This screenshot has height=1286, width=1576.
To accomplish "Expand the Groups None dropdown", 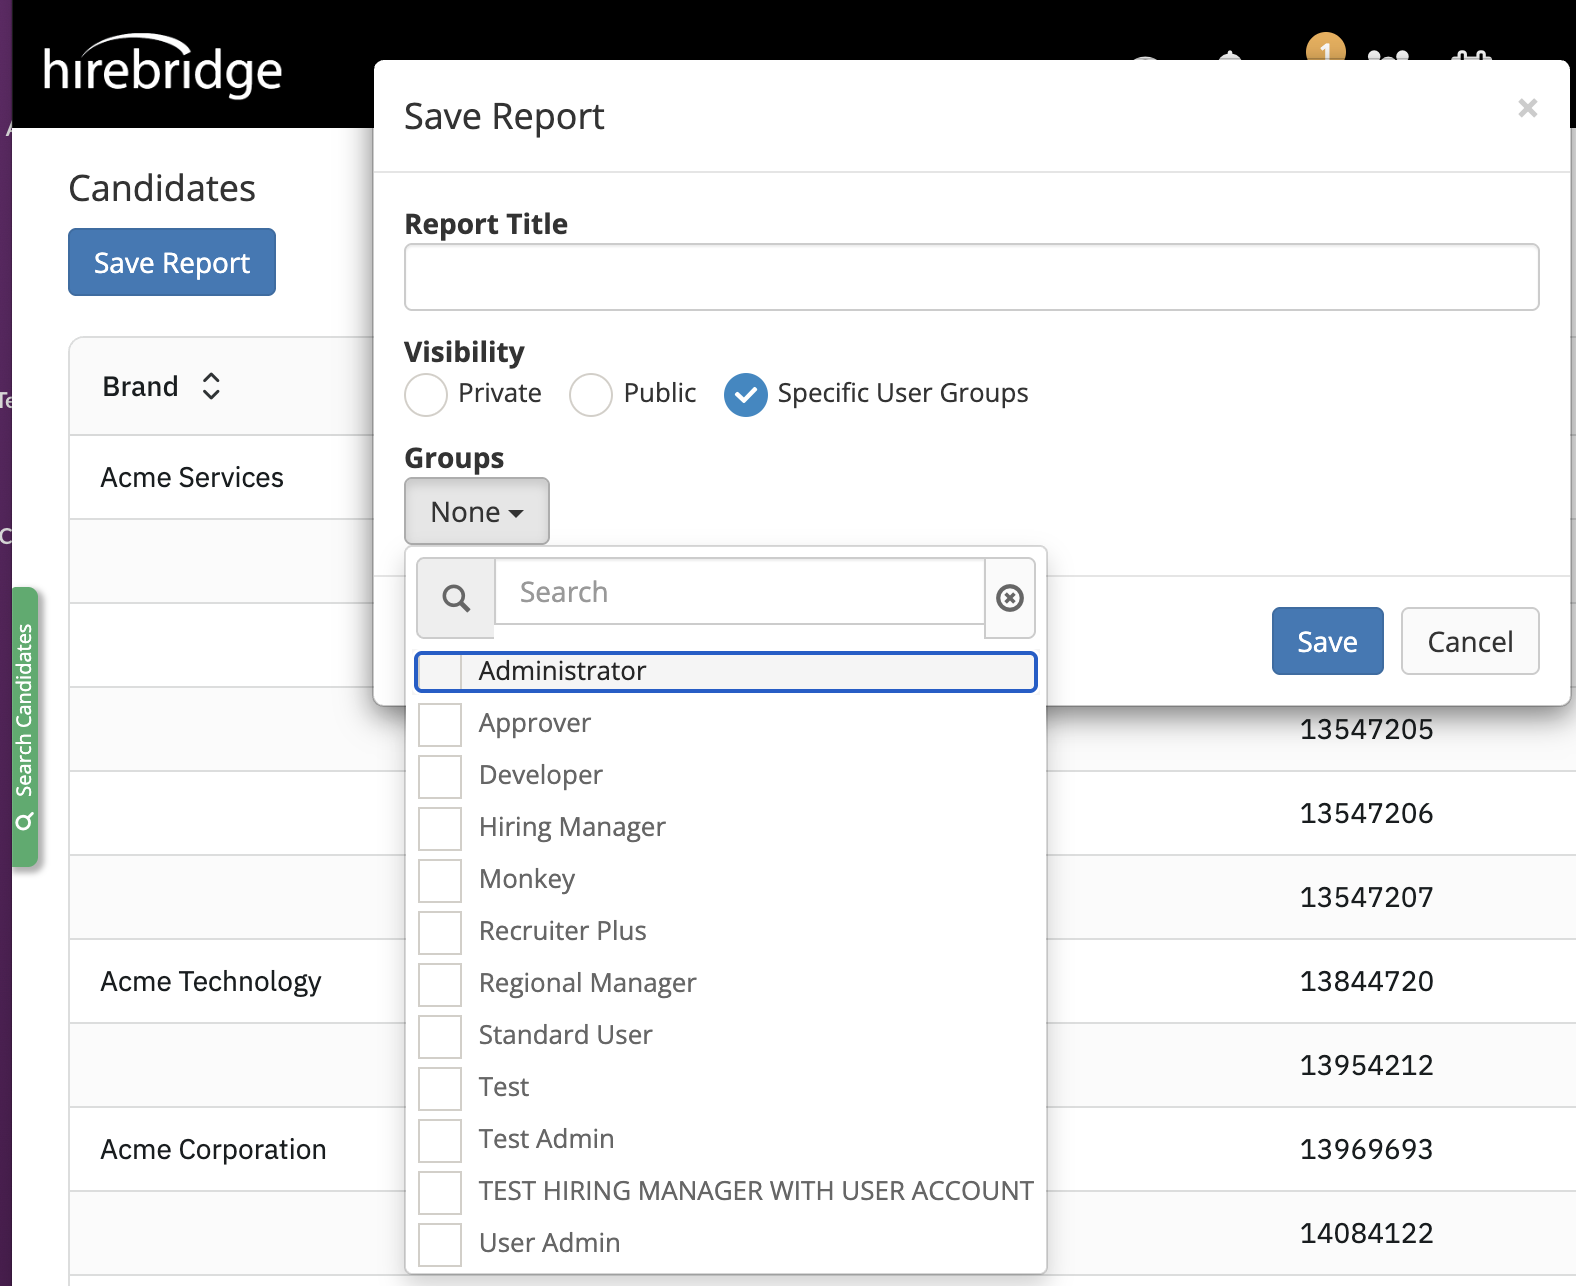I will pos(477,512).
